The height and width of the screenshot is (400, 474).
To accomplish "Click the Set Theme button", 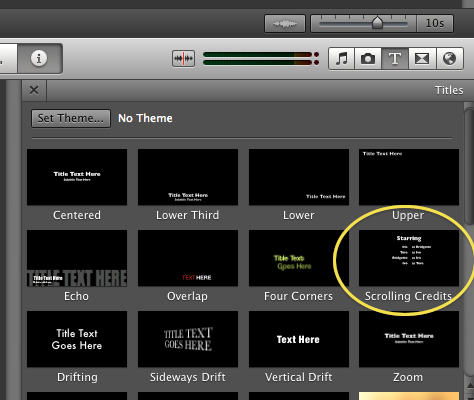I will [x=71, y=118].
